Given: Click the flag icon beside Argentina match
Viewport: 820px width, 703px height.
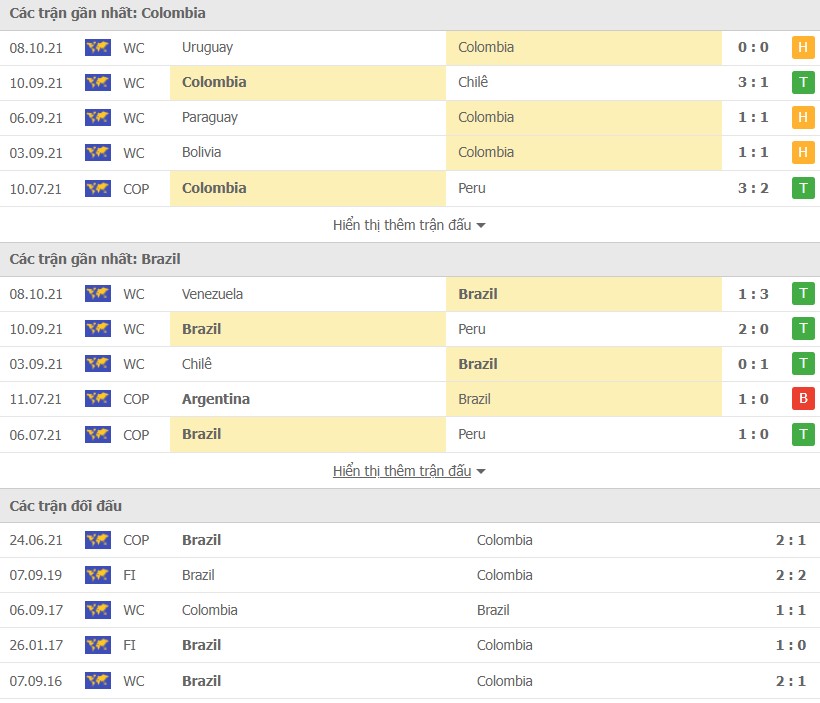Looking at the screenshot, I should pyautogui.click(x=97, y=399).
